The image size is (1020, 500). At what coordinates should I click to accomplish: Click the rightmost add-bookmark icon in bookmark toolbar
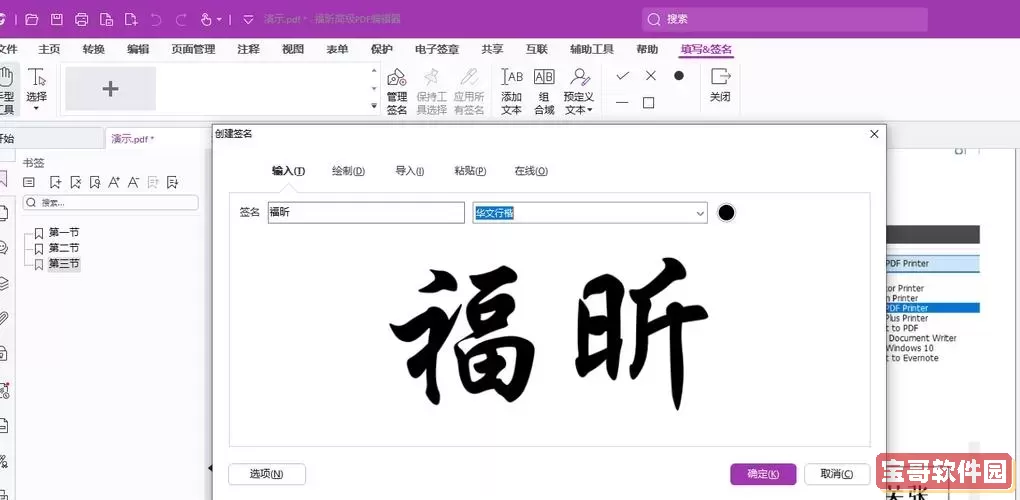(172, 182)
